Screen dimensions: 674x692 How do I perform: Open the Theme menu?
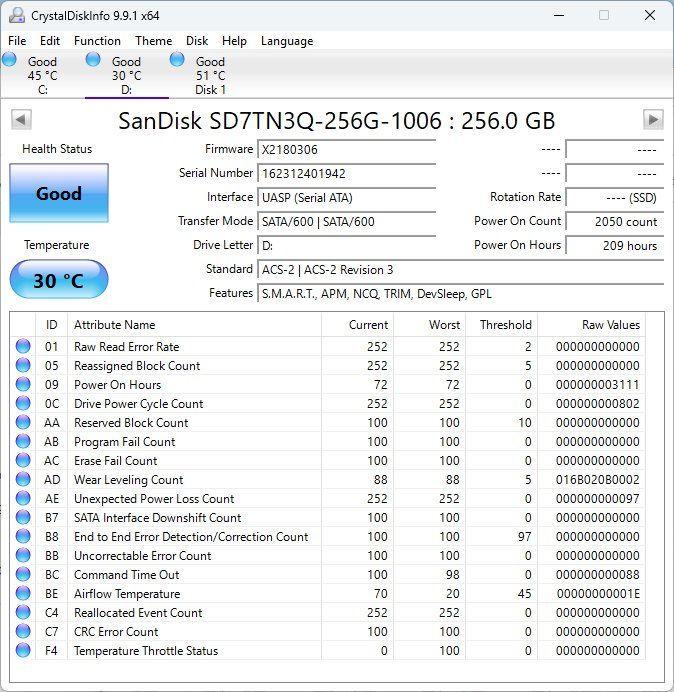tap(154, 41)
